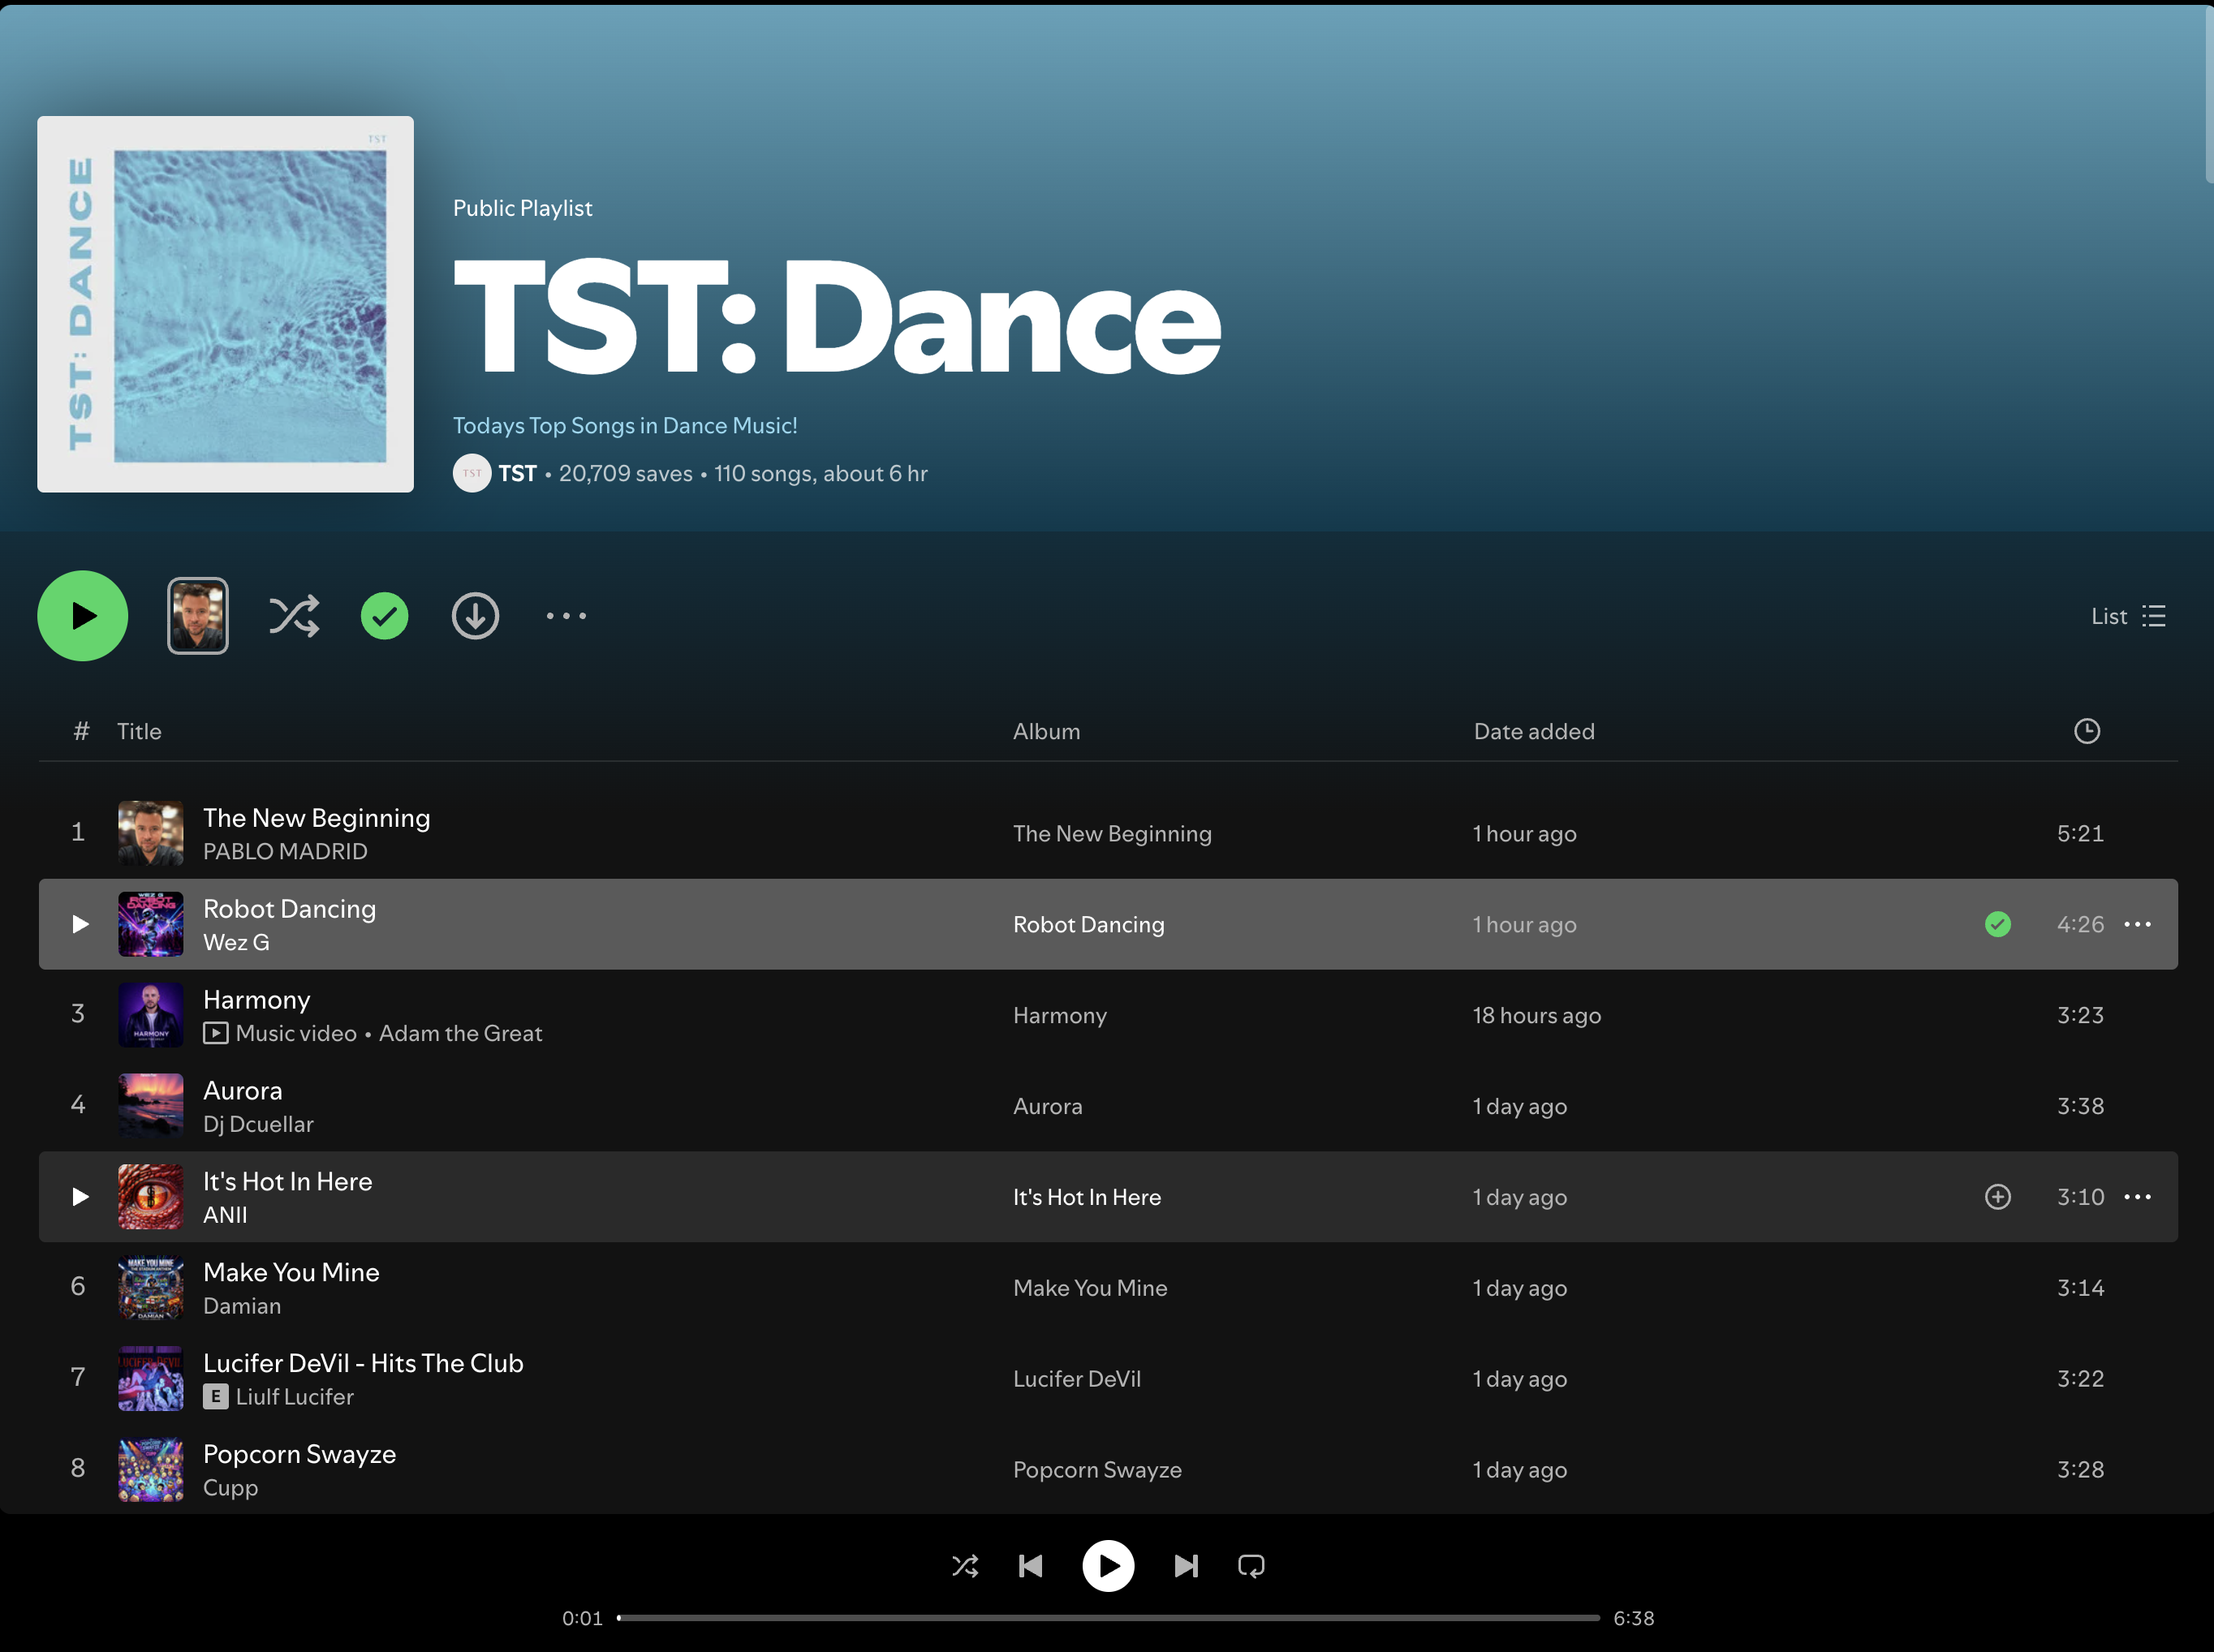Add It's Hot In Here to Liked Songs

1998,1197
